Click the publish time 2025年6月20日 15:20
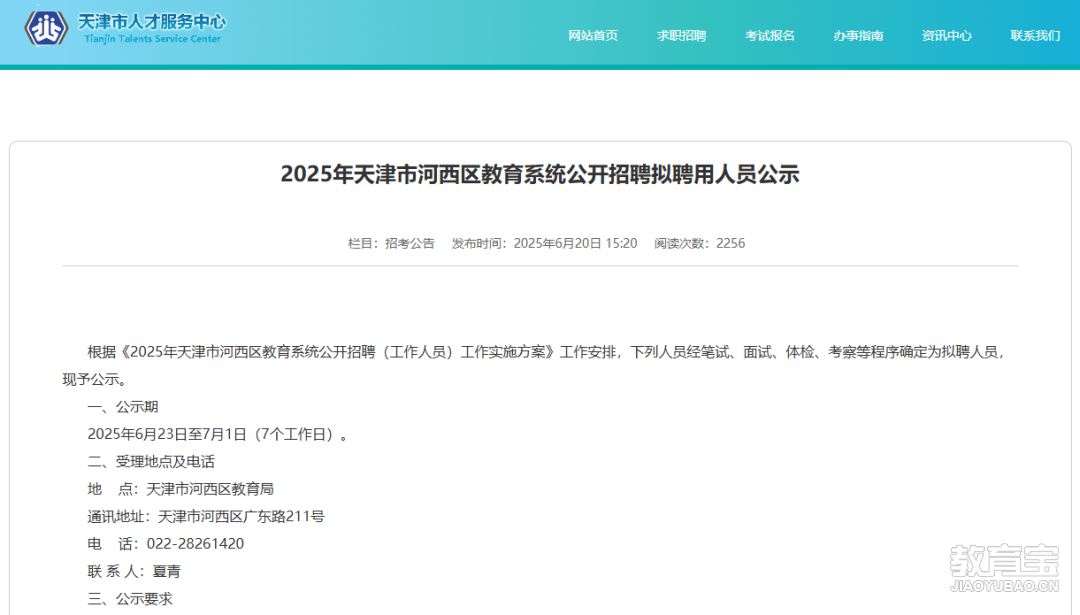 575,244
